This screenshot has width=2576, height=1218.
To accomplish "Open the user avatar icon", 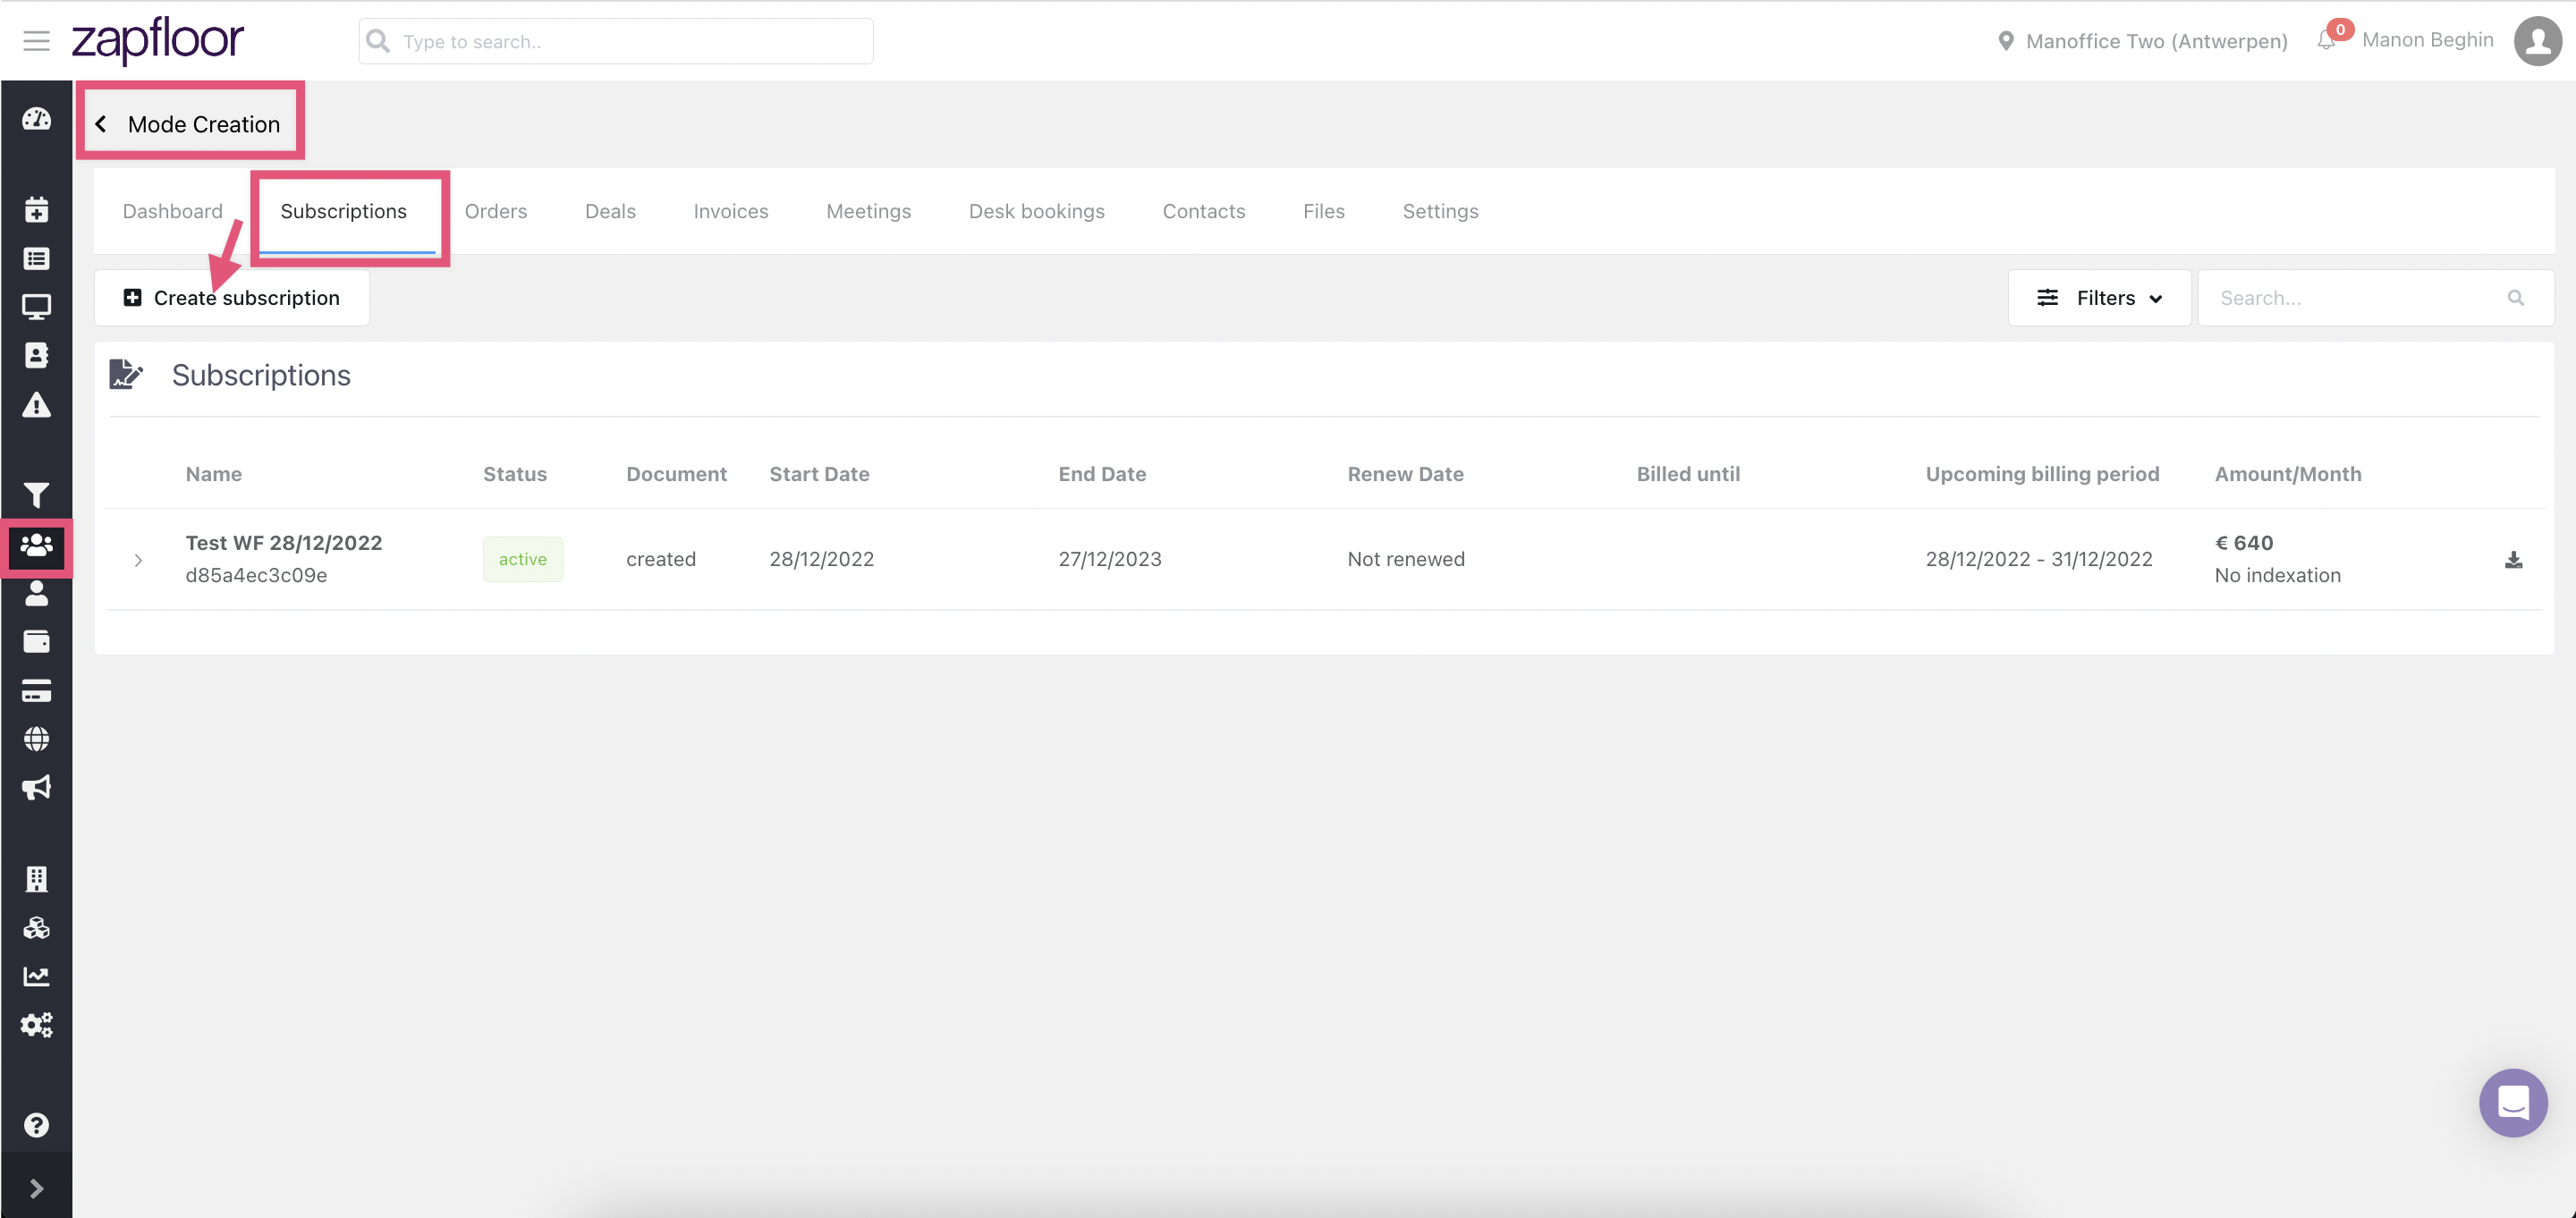I will point(2538,41).
